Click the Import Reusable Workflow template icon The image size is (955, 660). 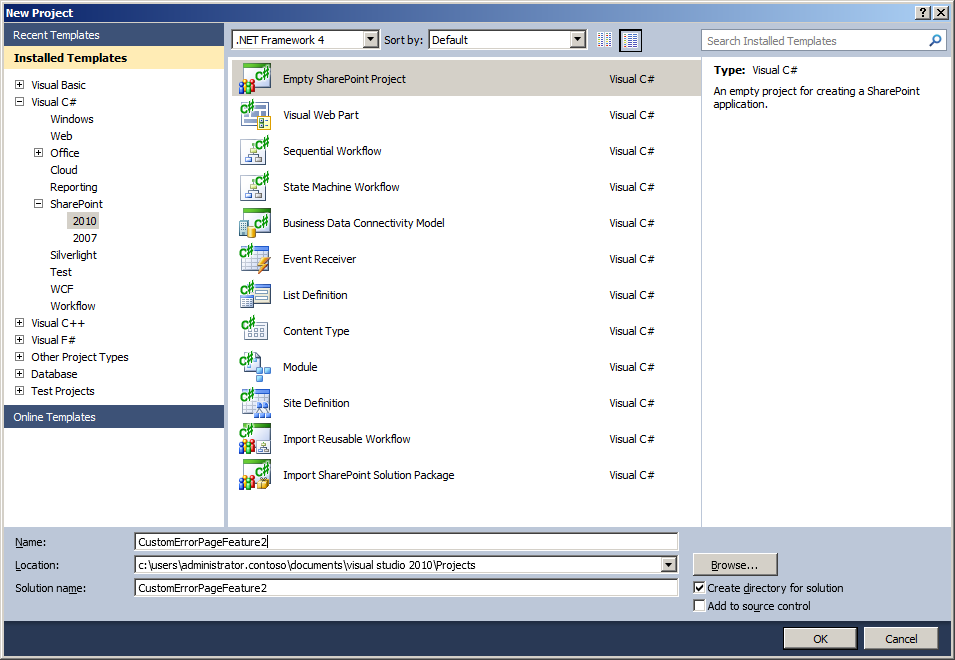[255, 438]
